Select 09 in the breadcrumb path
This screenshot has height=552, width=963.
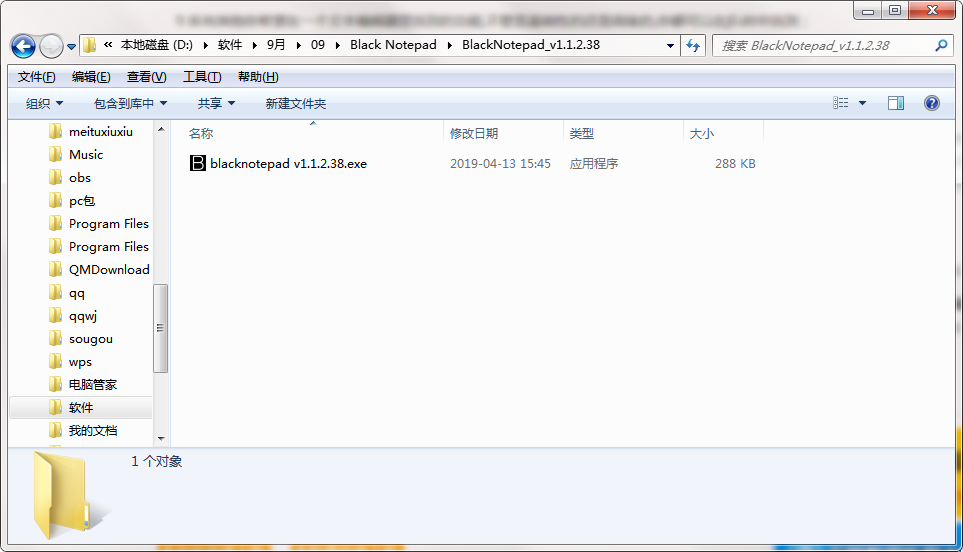(x=318, y=45)
